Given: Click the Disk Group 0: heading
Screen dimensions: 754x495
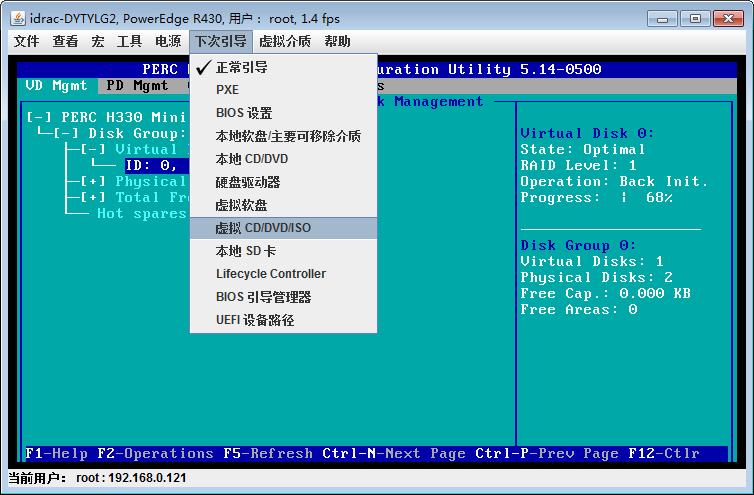Looking at the screenshot, I should coord(578,245).
